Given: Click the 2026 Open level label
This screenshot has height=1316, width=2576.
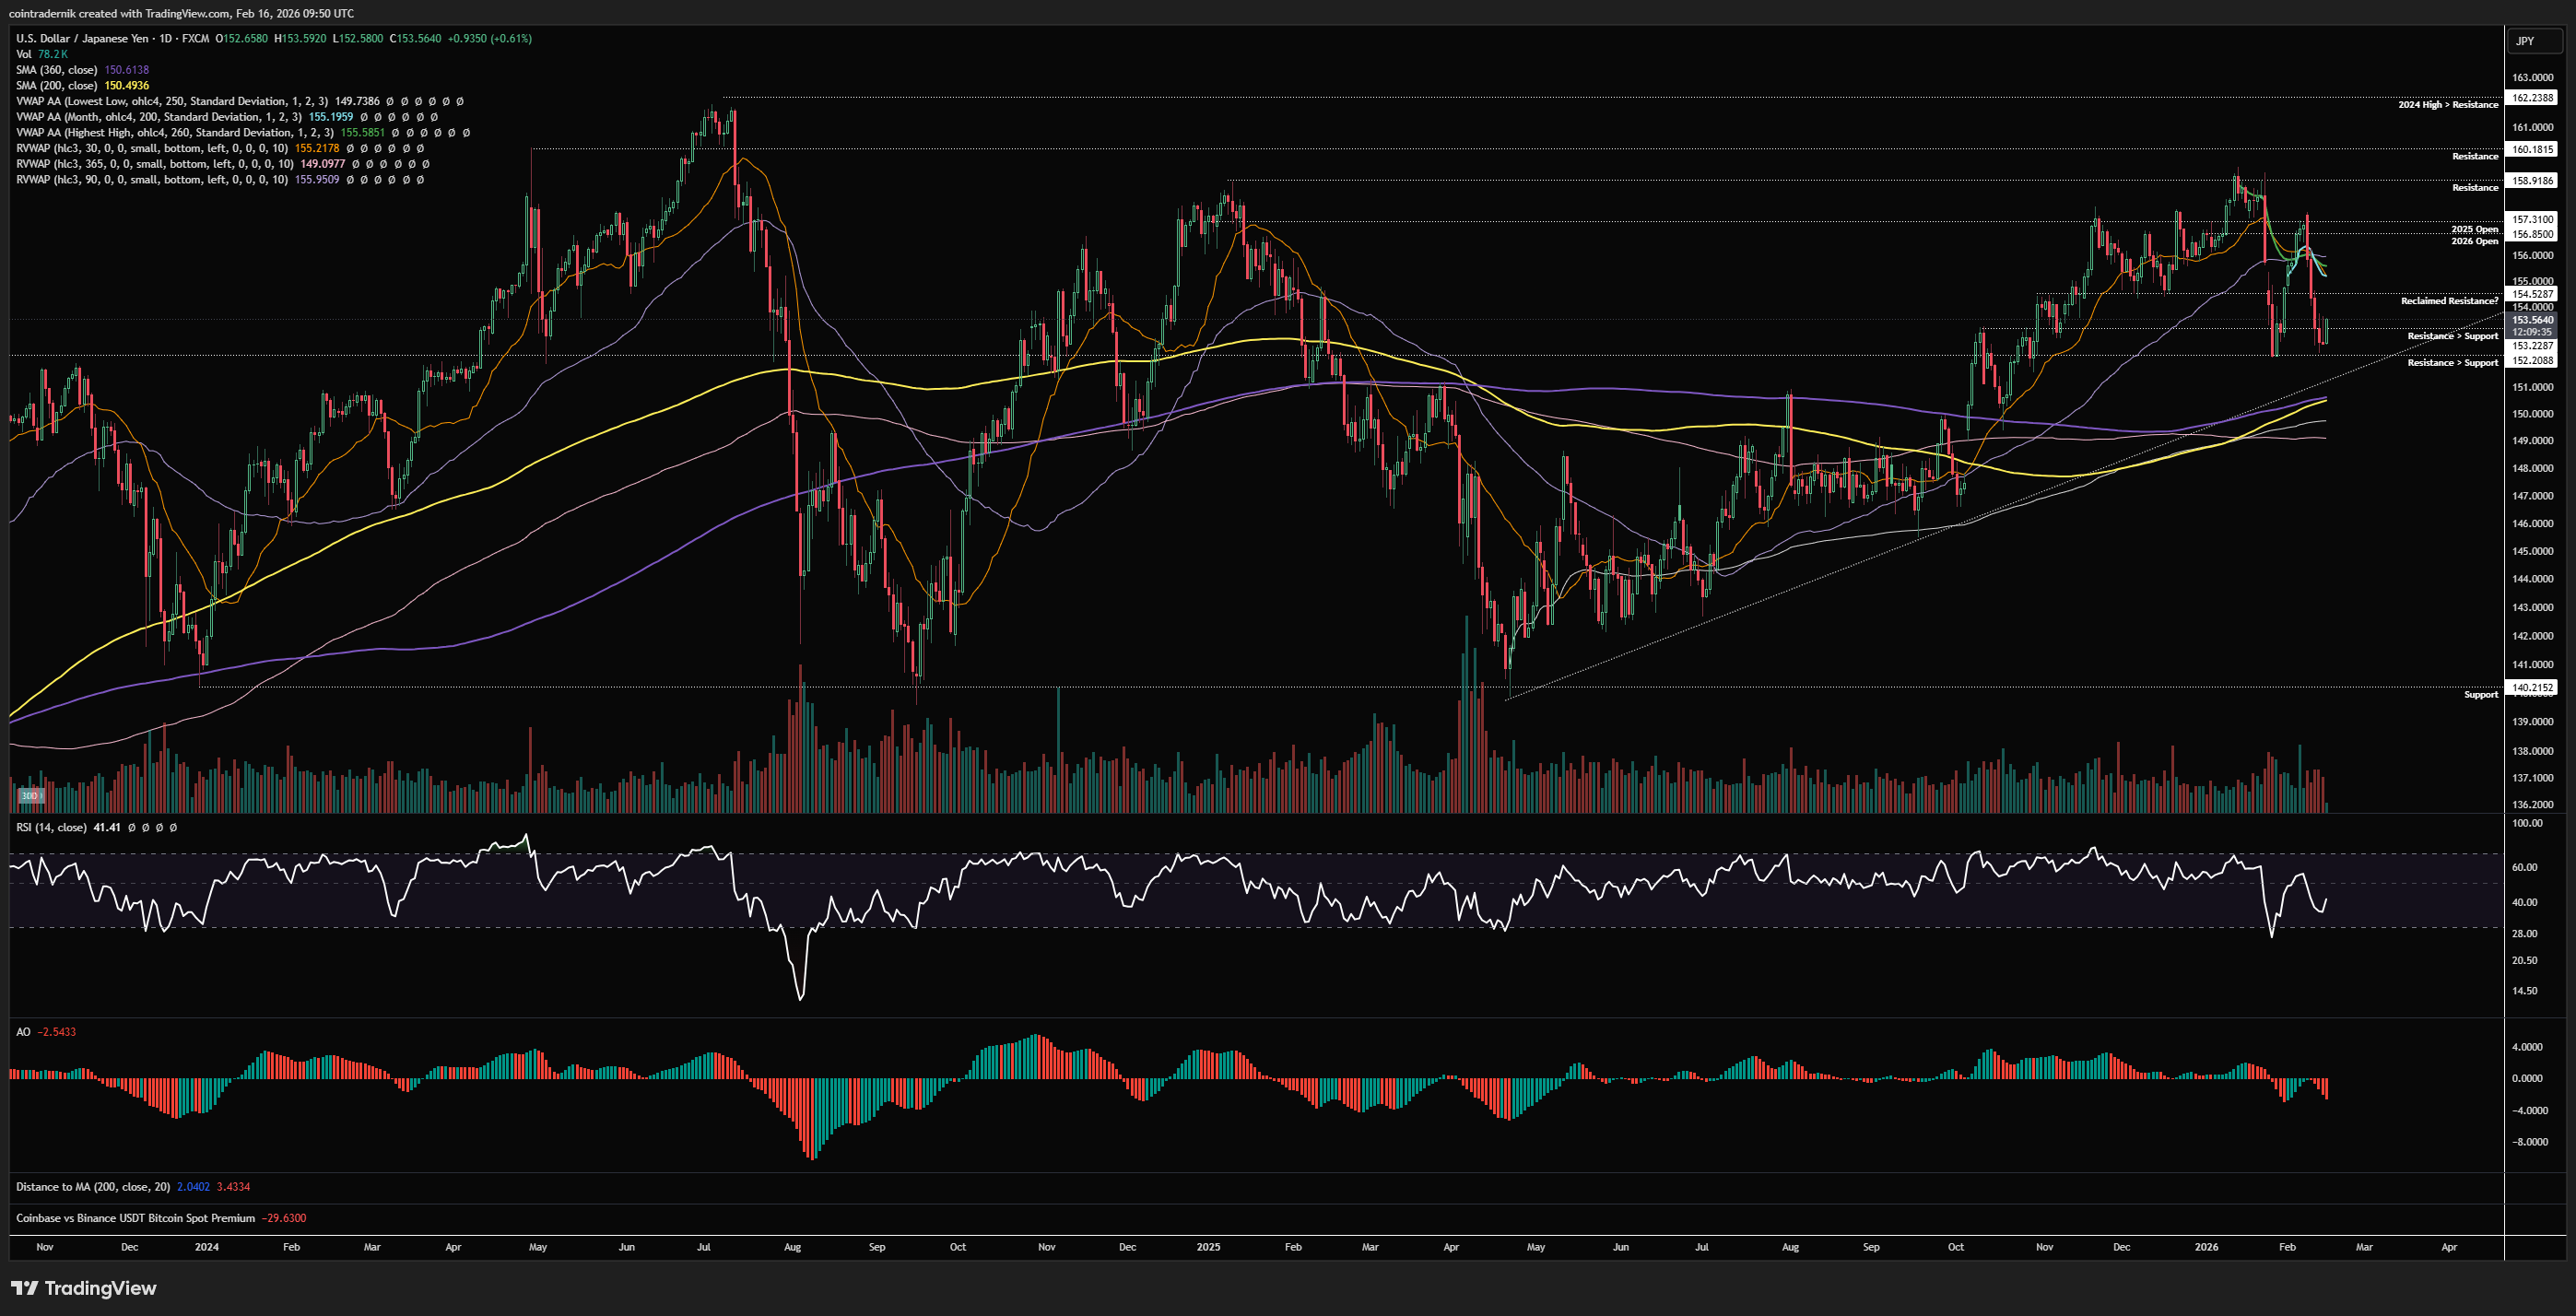Looking at the screenshot, I should point(2474,241).
